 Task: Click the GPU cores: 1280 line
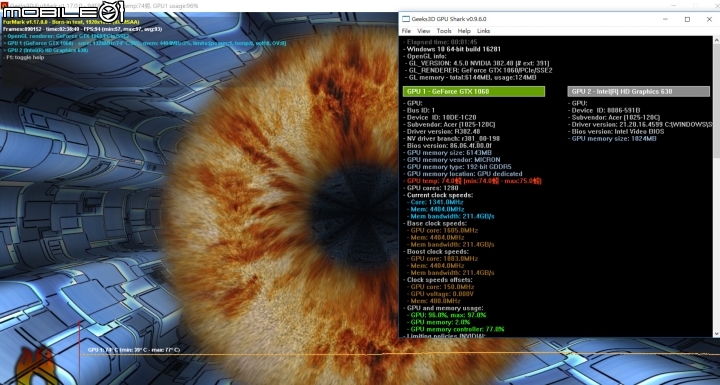coord(431,188)
